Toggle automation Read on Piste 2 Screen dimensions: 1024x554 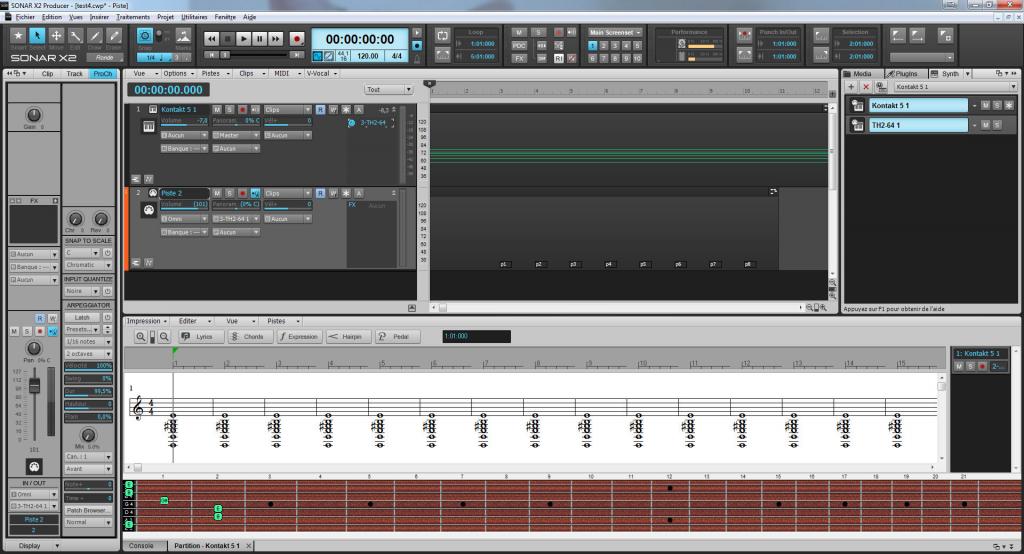coord(320,193)
